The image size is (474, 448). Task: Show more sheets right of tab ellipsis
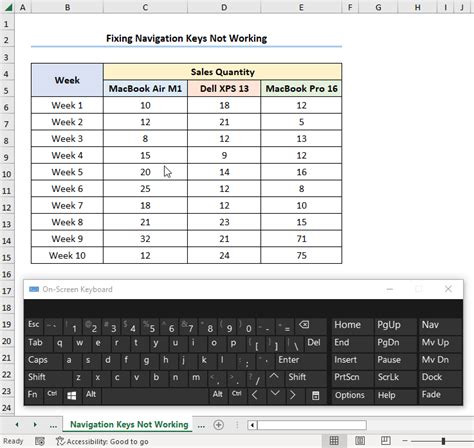pyautogui.click(x=201, y=426)
